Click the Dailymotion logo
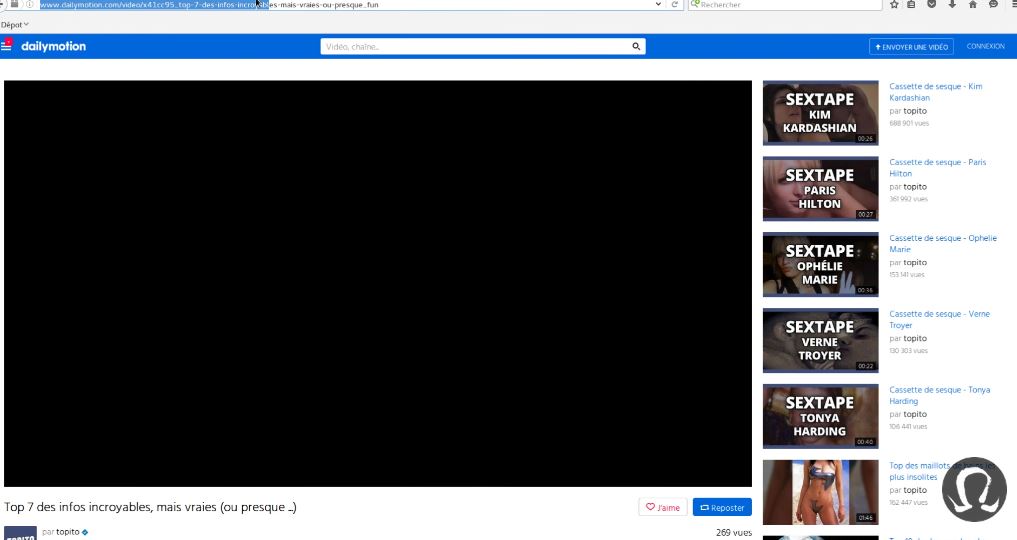1017x540 pixels. (53, 46)
